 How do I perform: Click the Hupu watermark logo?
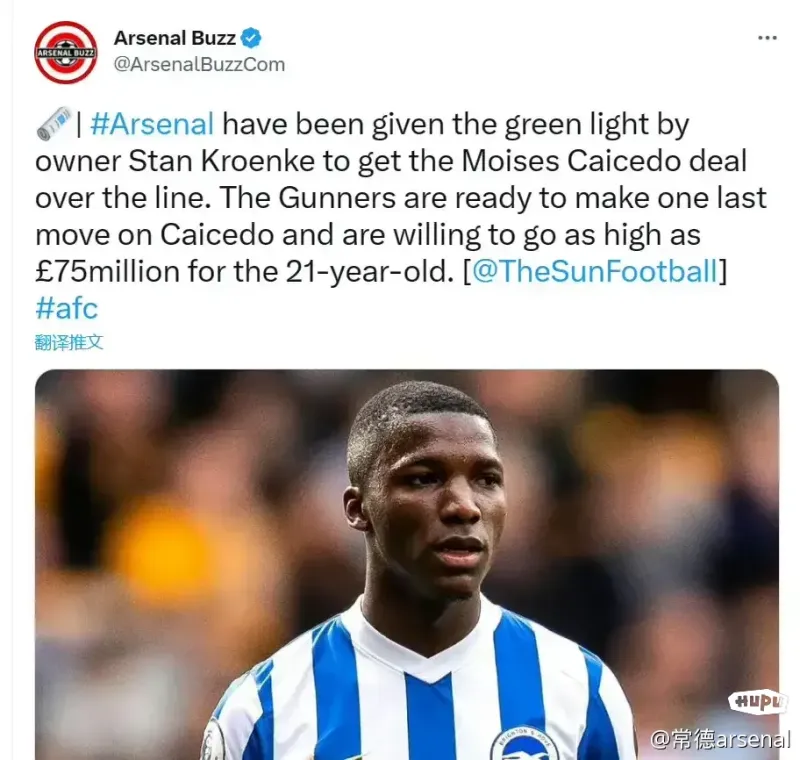pos(758,702)
